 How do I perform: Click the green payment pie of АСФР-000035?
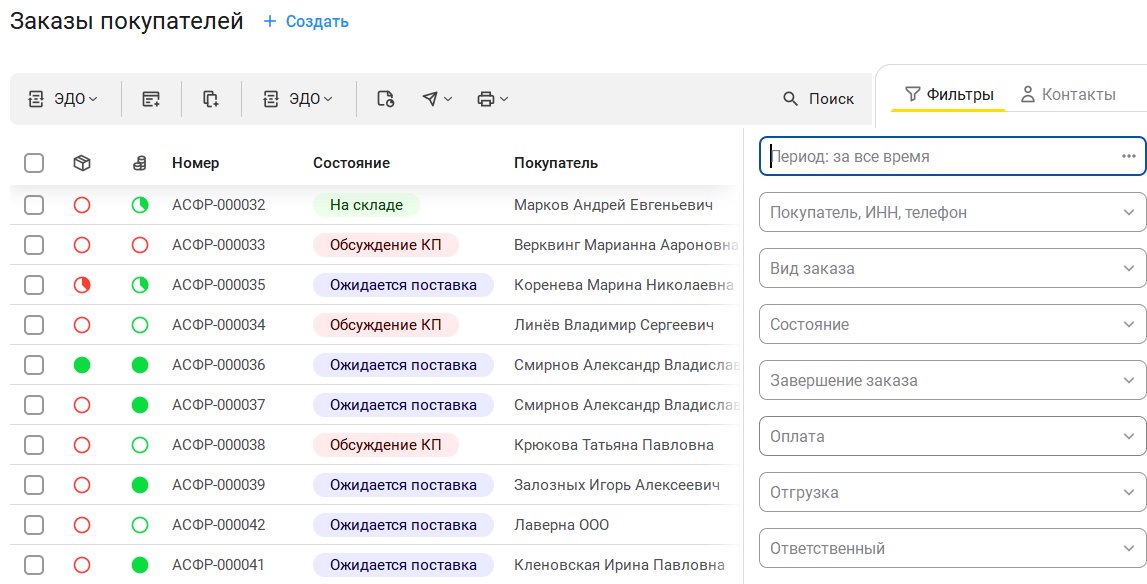140,285
